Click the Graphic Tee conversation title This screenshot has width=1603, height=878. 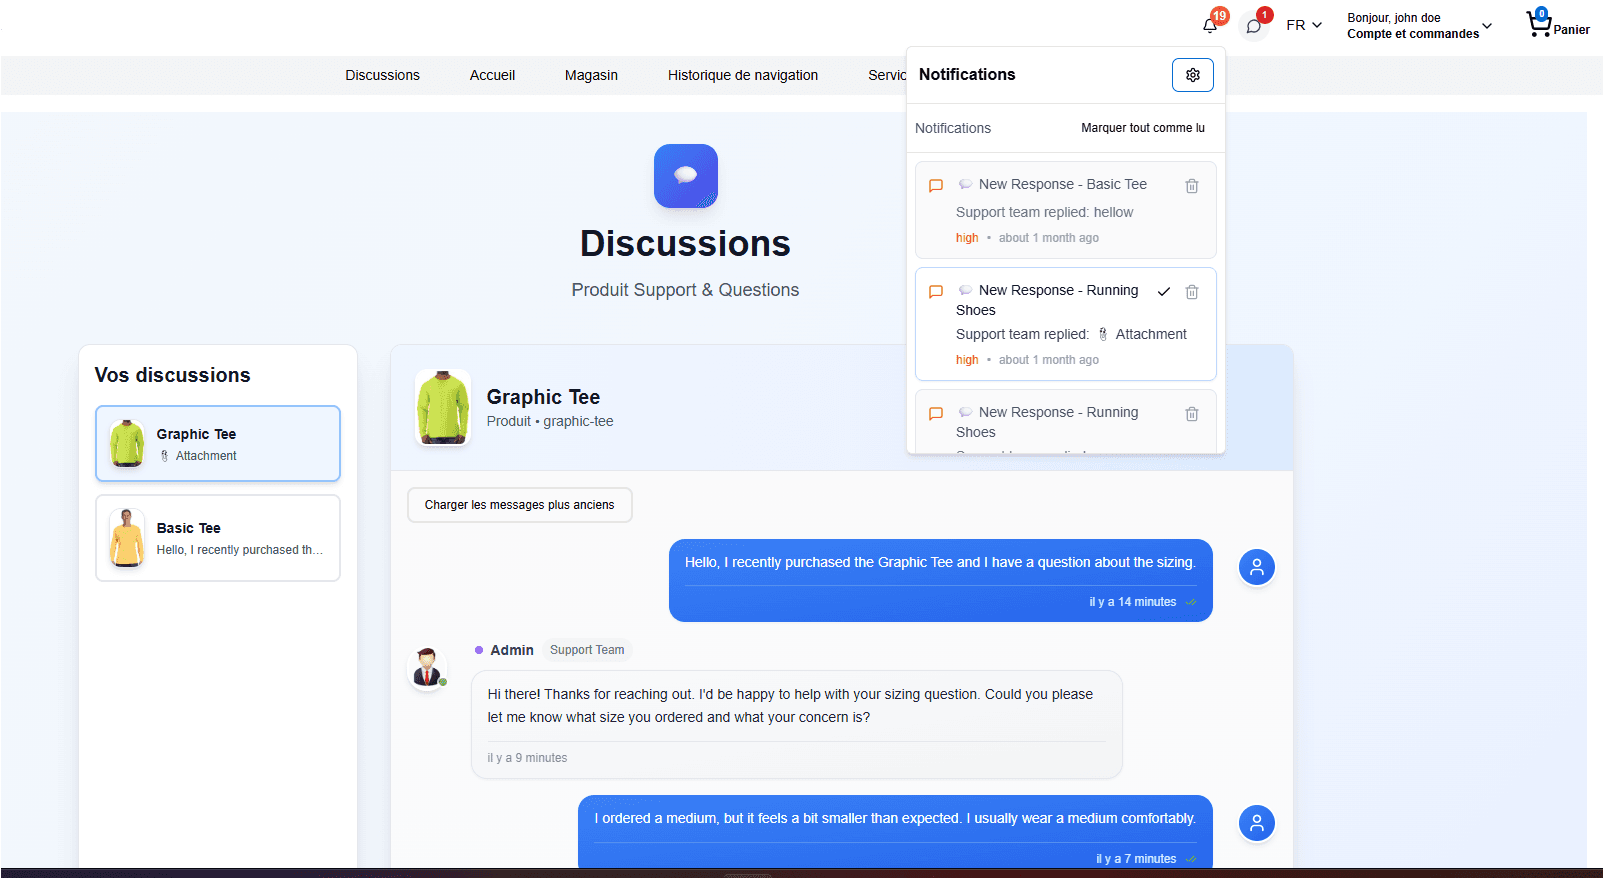coord(543,397)
